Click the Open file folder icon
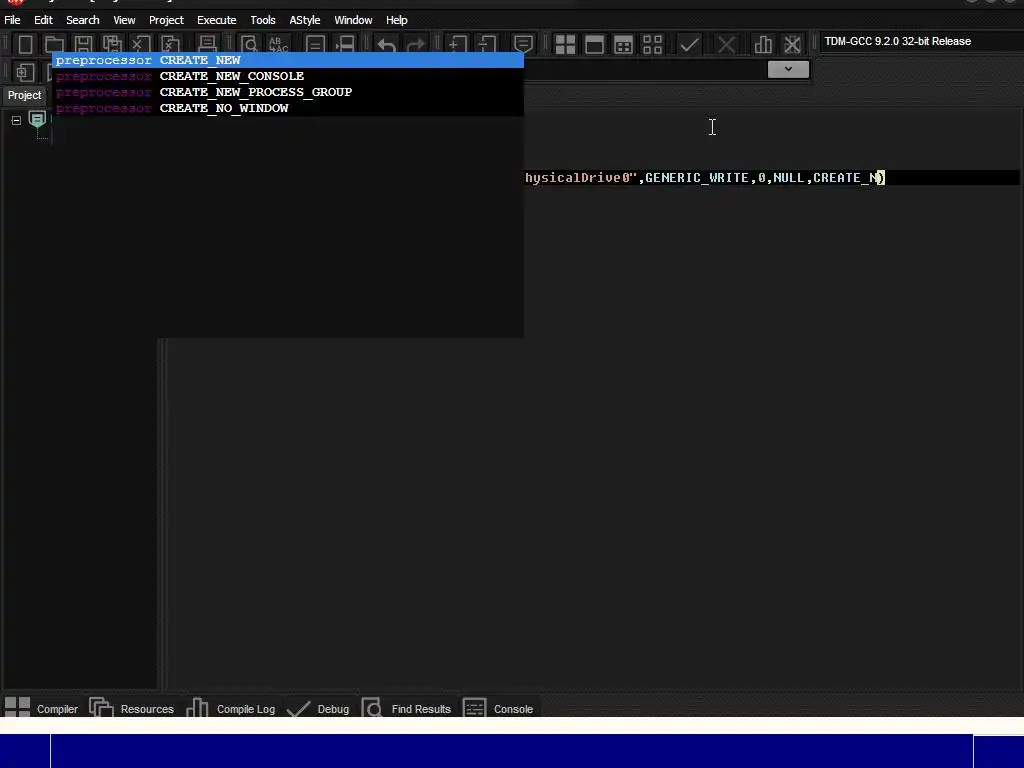1024x768 pixels. coord(54,44)
